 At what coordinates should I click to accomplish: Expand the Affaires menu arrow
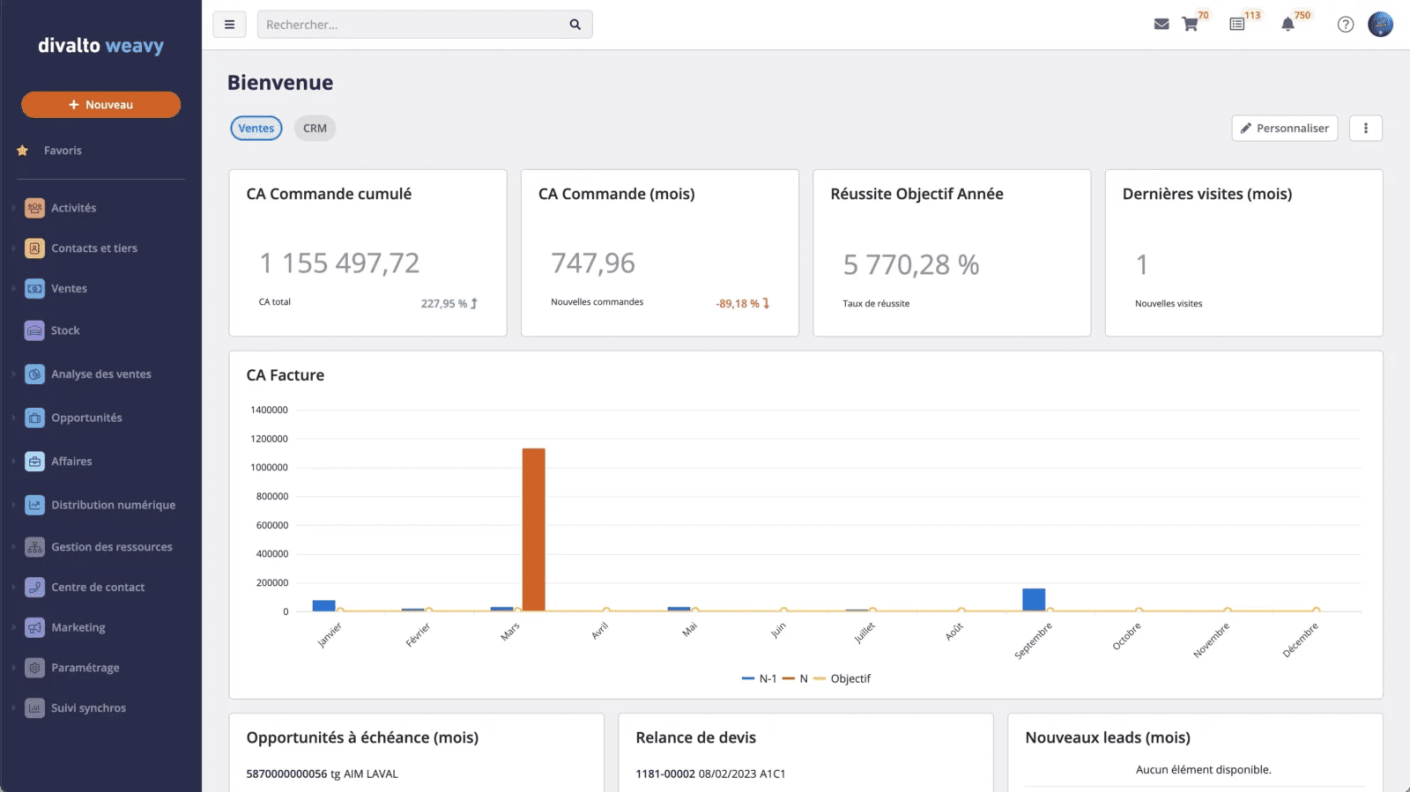pos(13,461)
